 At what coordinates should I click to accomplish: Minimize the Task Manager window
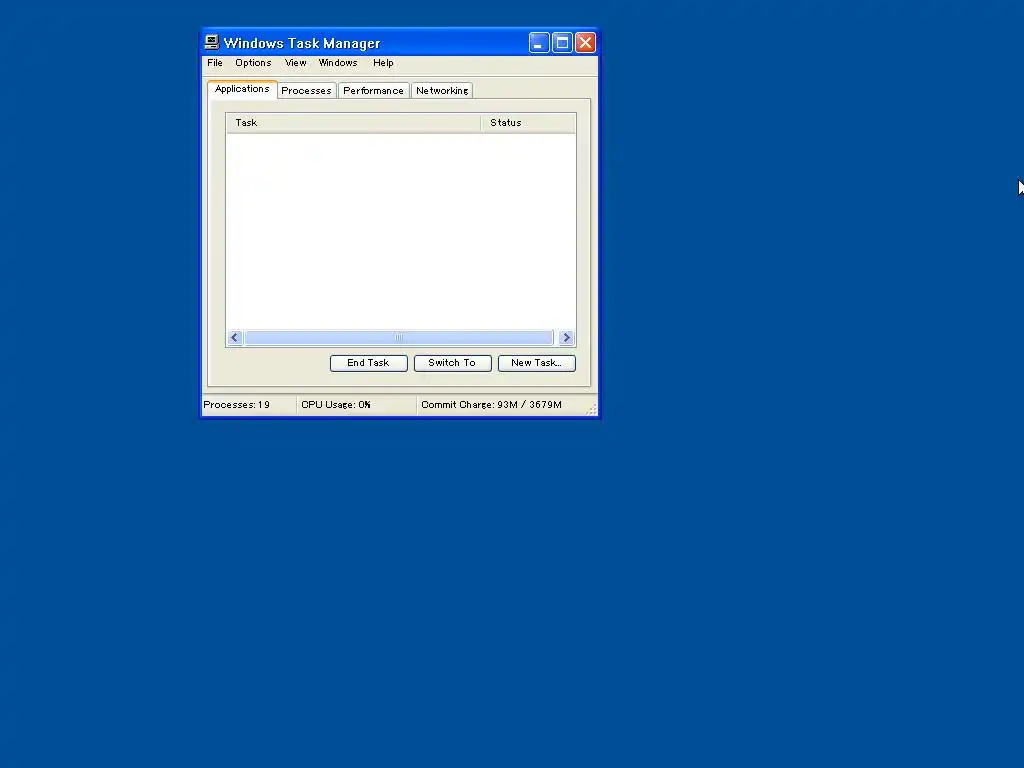(539, 43)
